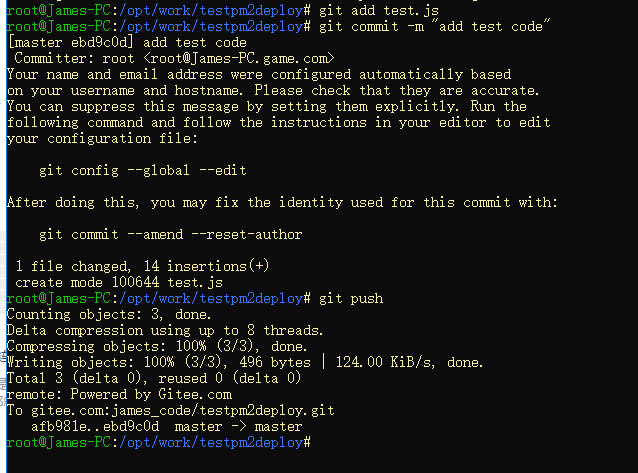Screen dimensions: 638x473
Task: Click the commit message "add test code" argument
Action: click(x=491, y=26)
